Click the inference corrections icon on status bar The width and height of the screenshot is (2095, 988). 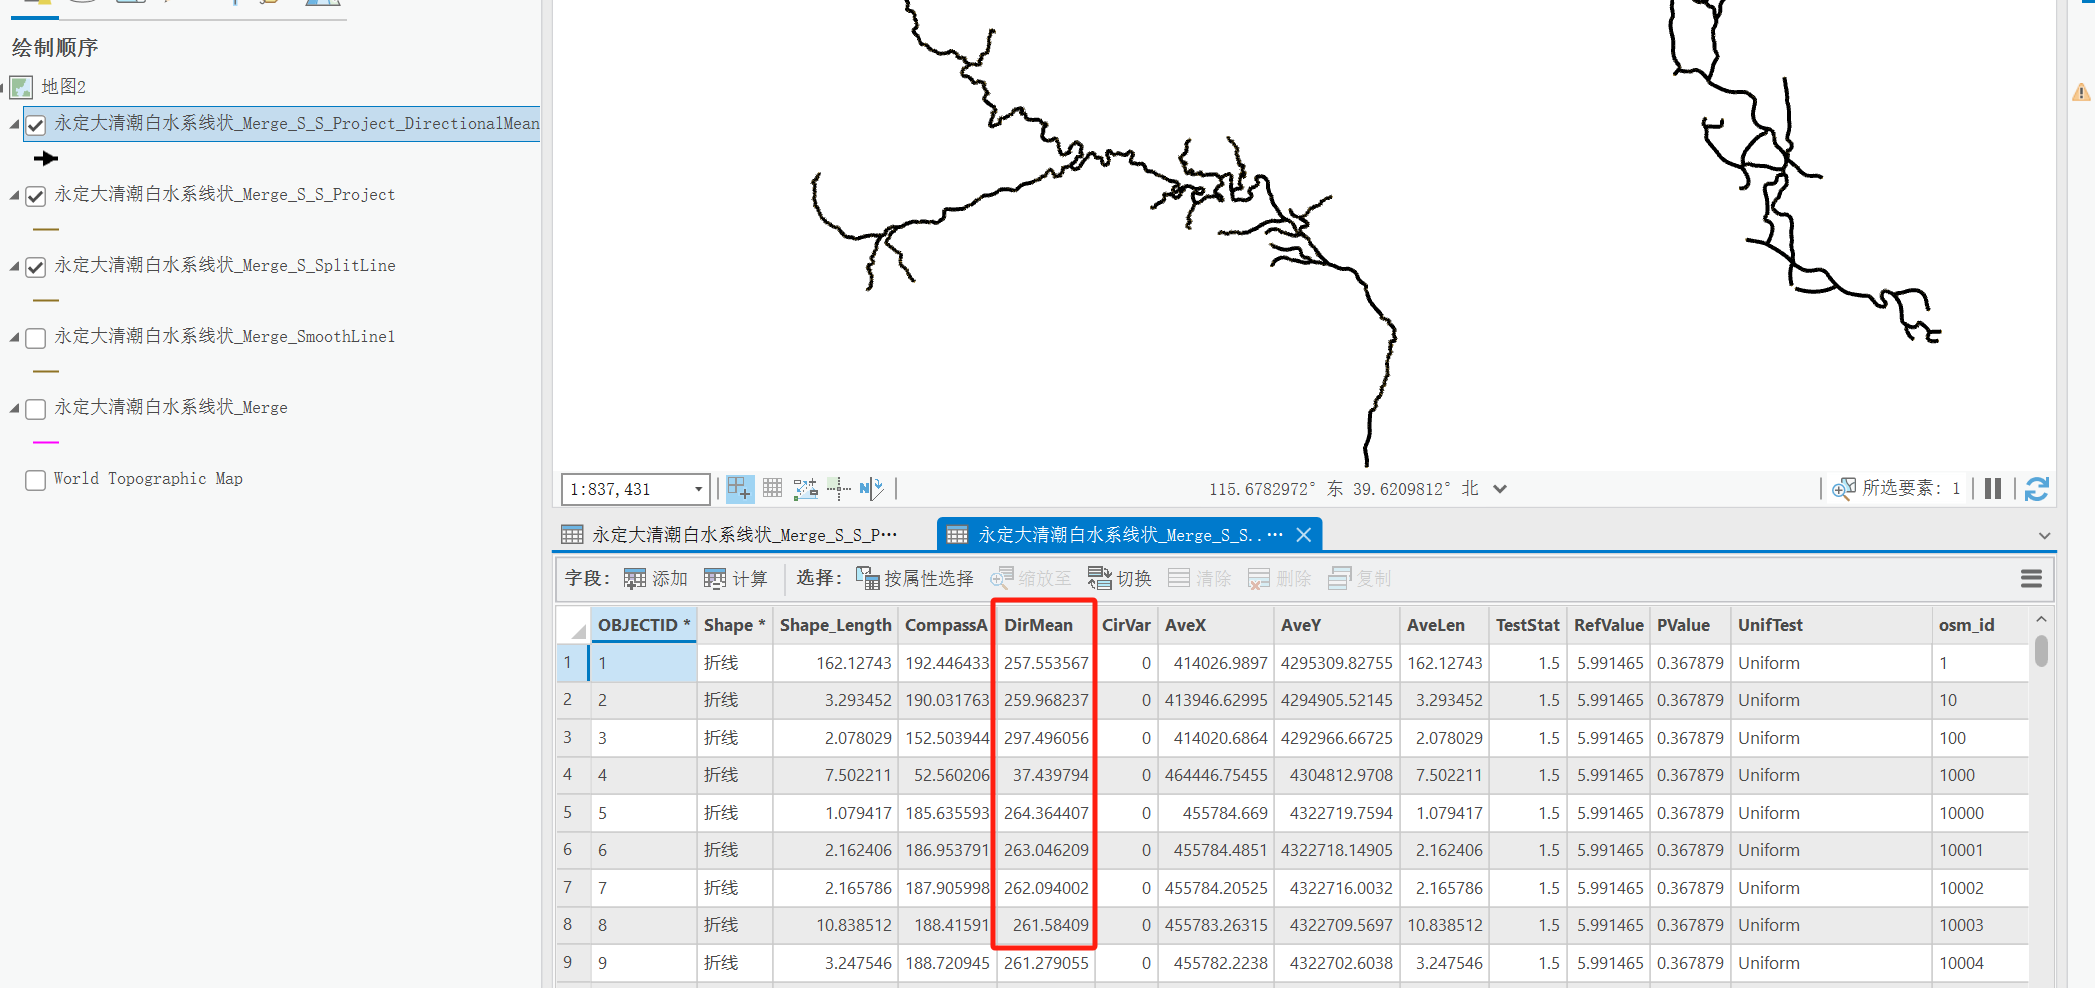coord(838,488)
